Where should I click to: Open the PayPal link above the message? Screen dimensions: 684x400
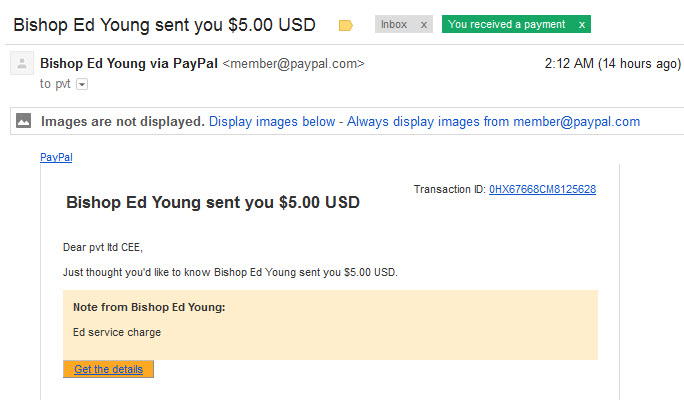(56, 157)
